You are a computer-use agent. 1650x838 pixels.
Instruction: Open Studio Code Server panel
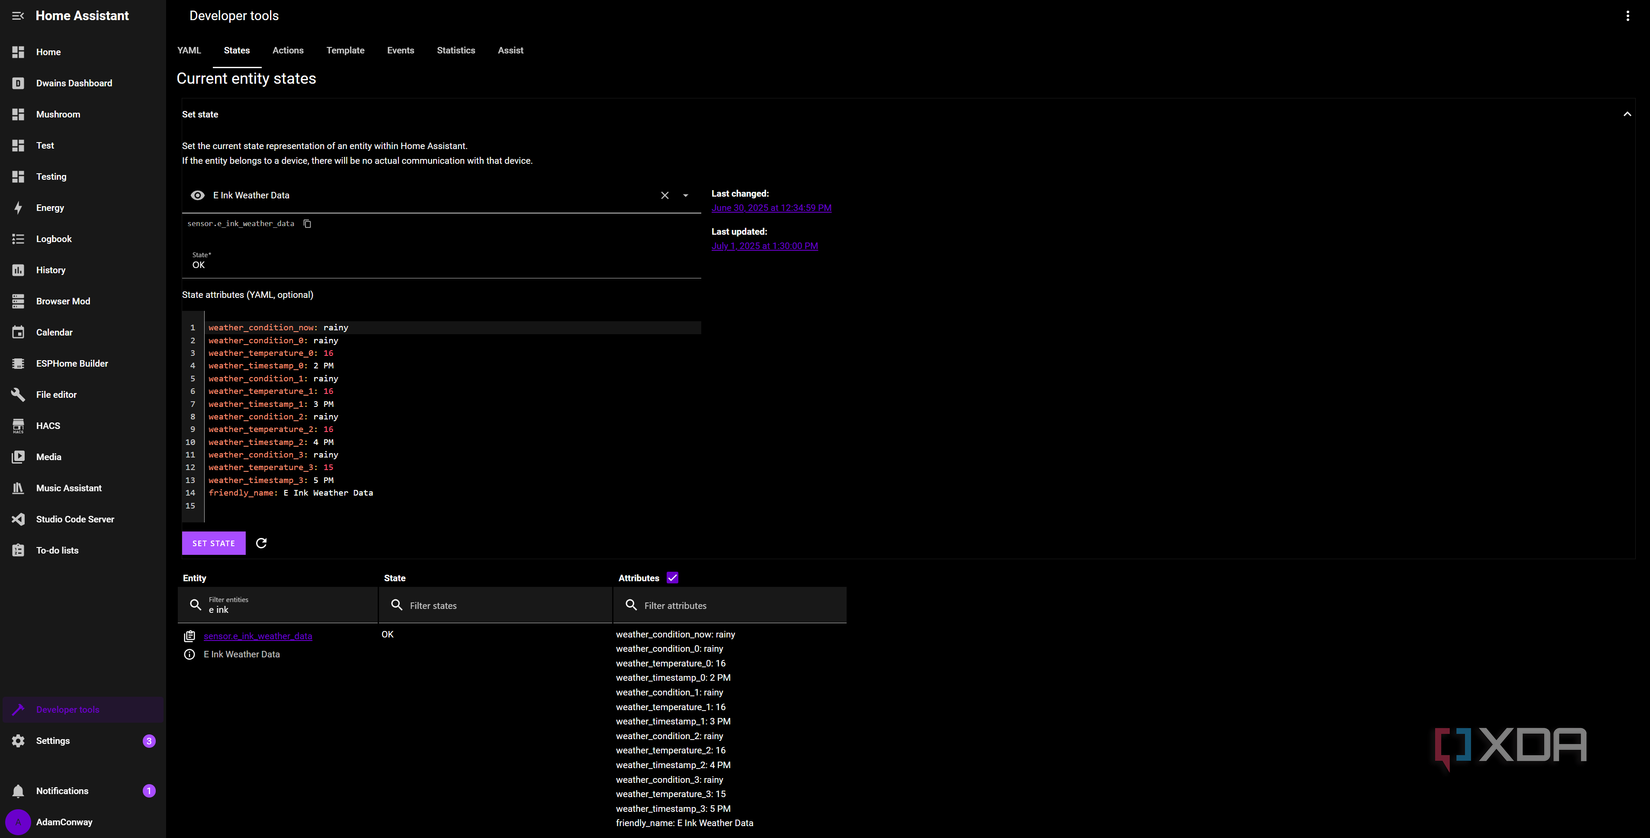click(83, 519)
